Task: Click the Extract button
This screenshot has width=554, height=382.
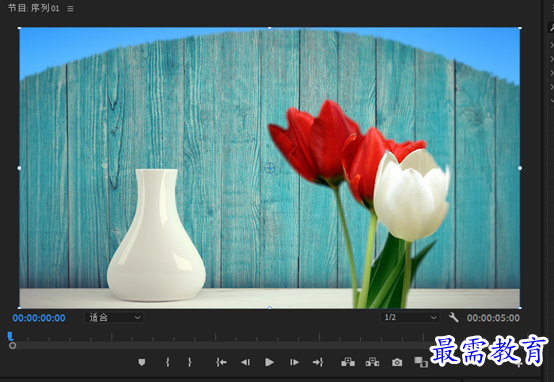Action: [372, 362]
